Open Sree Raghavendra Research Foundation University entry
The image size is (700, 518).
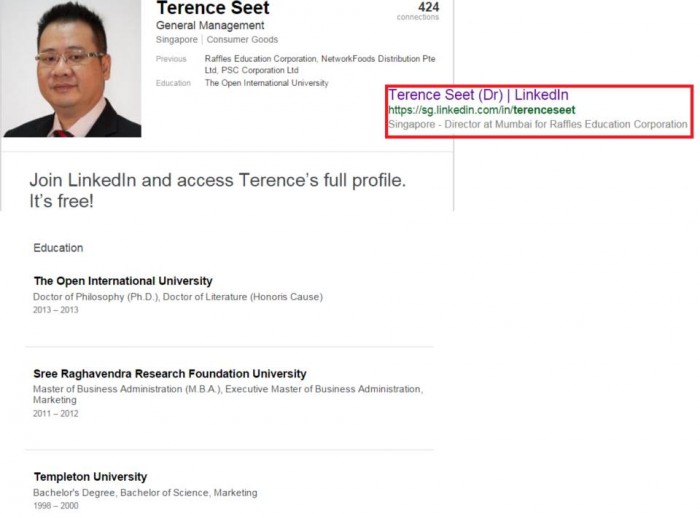click(x=170, y=374)
